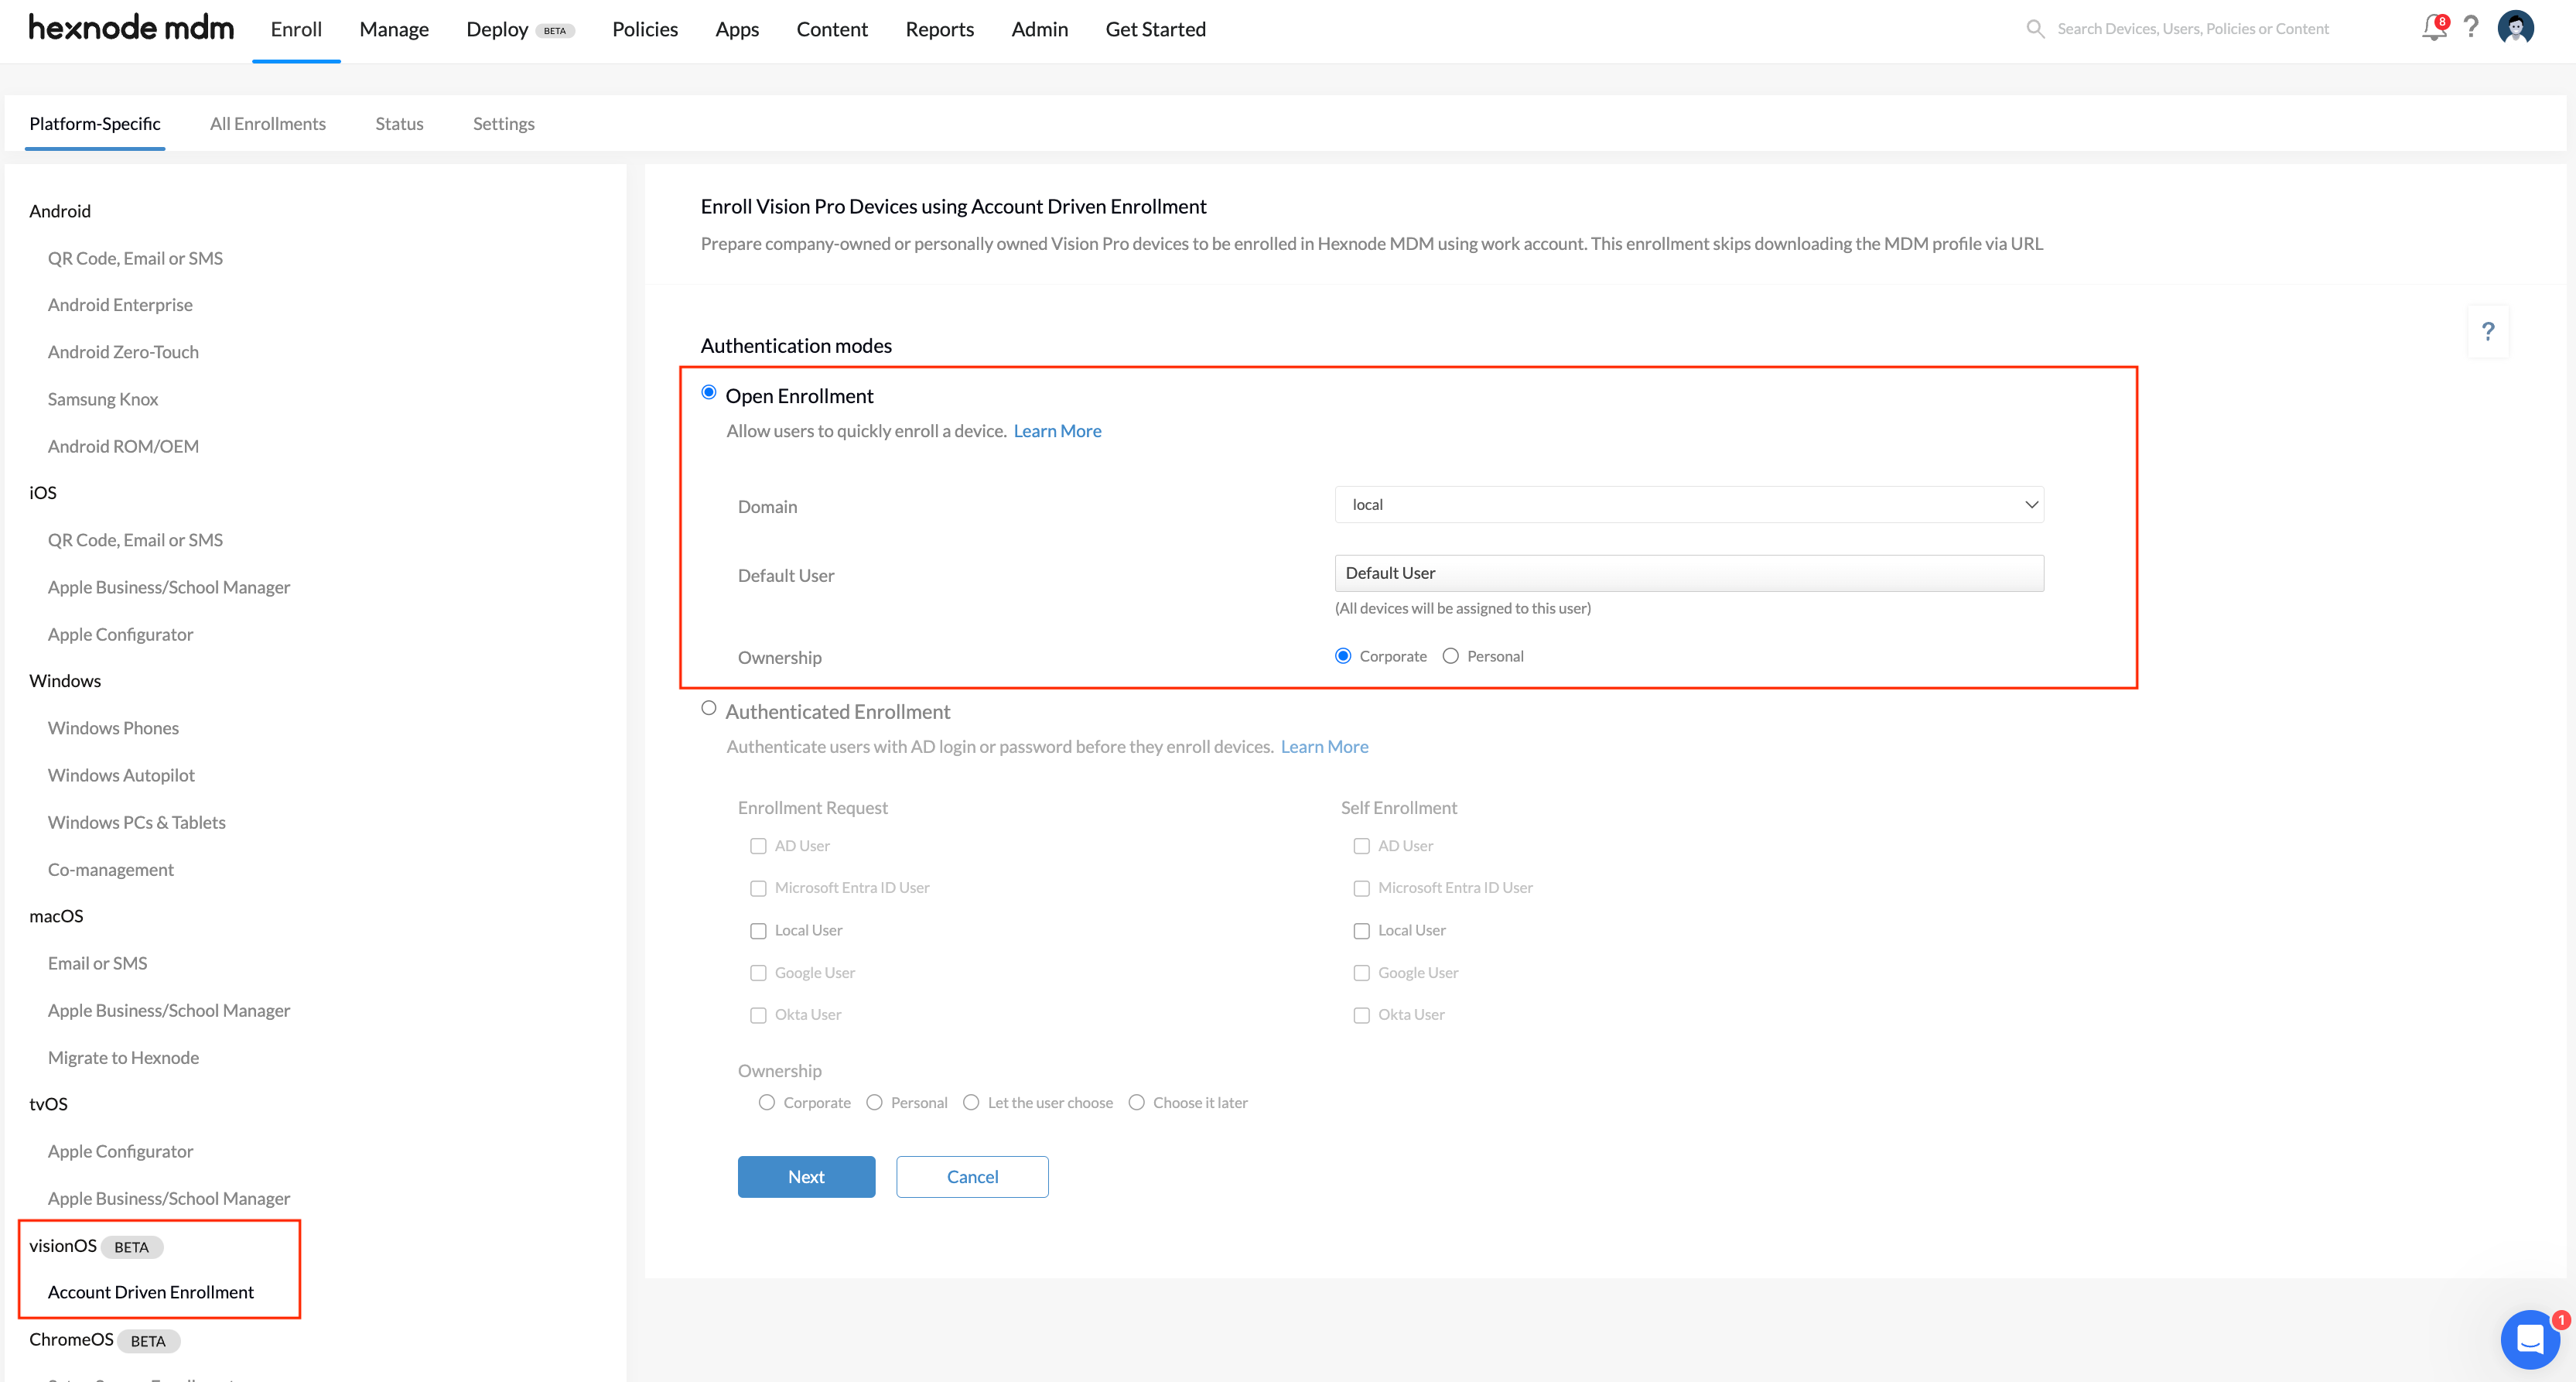The height and width of the screenshot is (1382, 2576).
Task: Click the Default User input field
Action: (1689, 573)
